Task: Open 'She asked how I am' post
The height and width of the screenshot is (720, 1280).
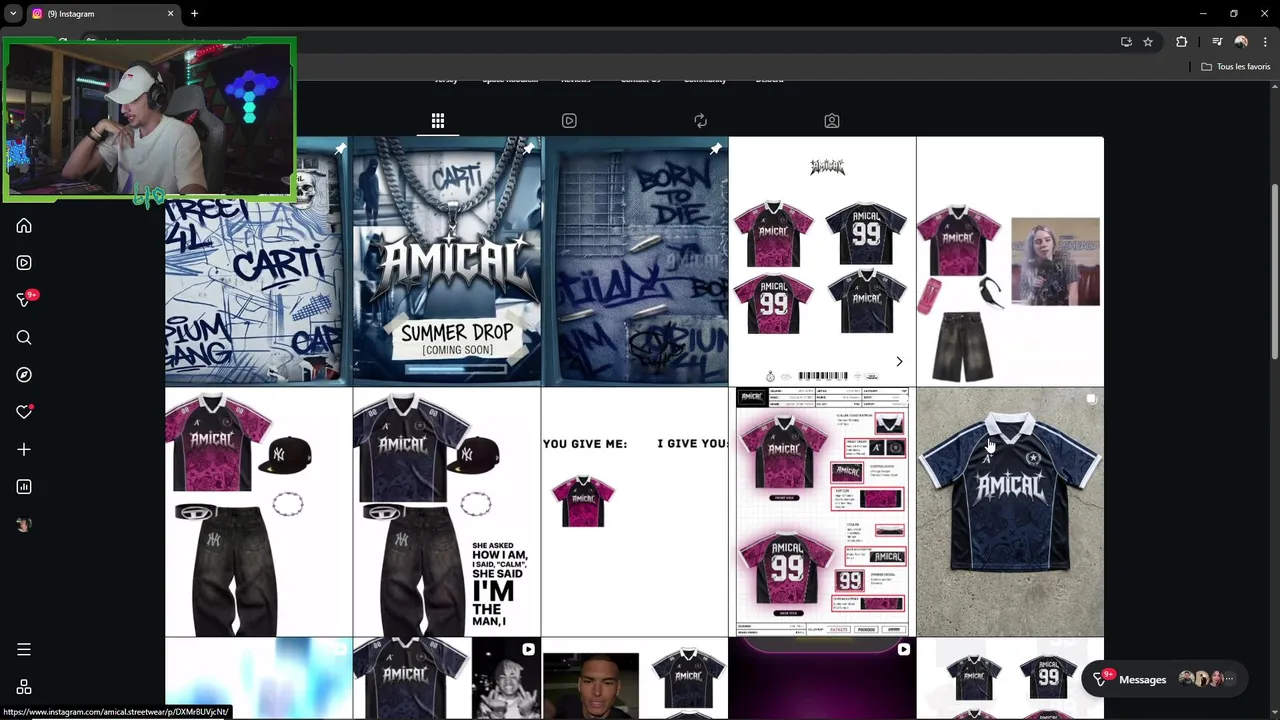Action: [x=446, y=512]
